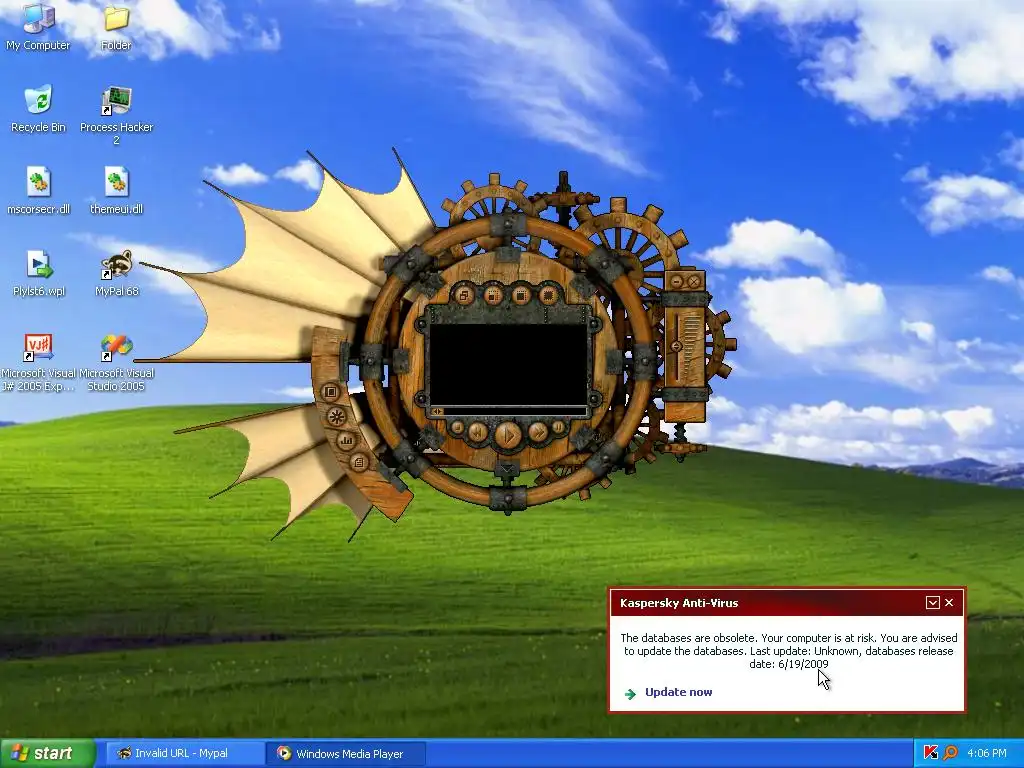Open the Windows Start menu
The width and height of the screenshot is (1024, 768).
pyautogui.click(x=48, y=754)
